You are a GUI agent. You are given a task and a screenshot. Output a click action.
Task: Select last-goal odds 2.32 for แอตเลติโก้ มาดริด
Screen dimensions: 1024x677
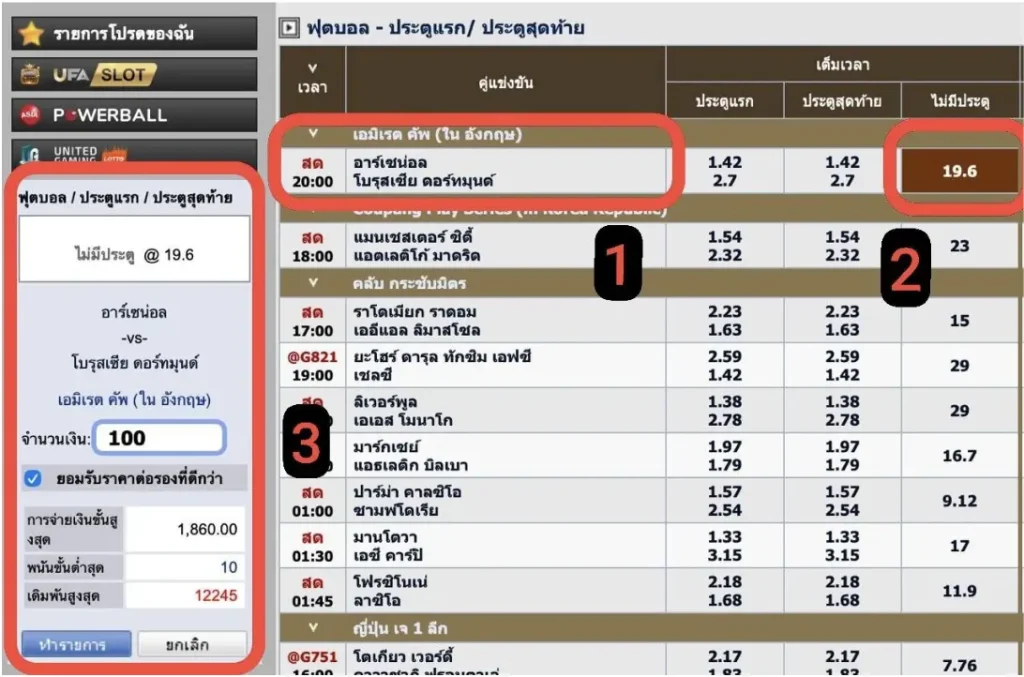pyautogui.click(x=842, y=255)
